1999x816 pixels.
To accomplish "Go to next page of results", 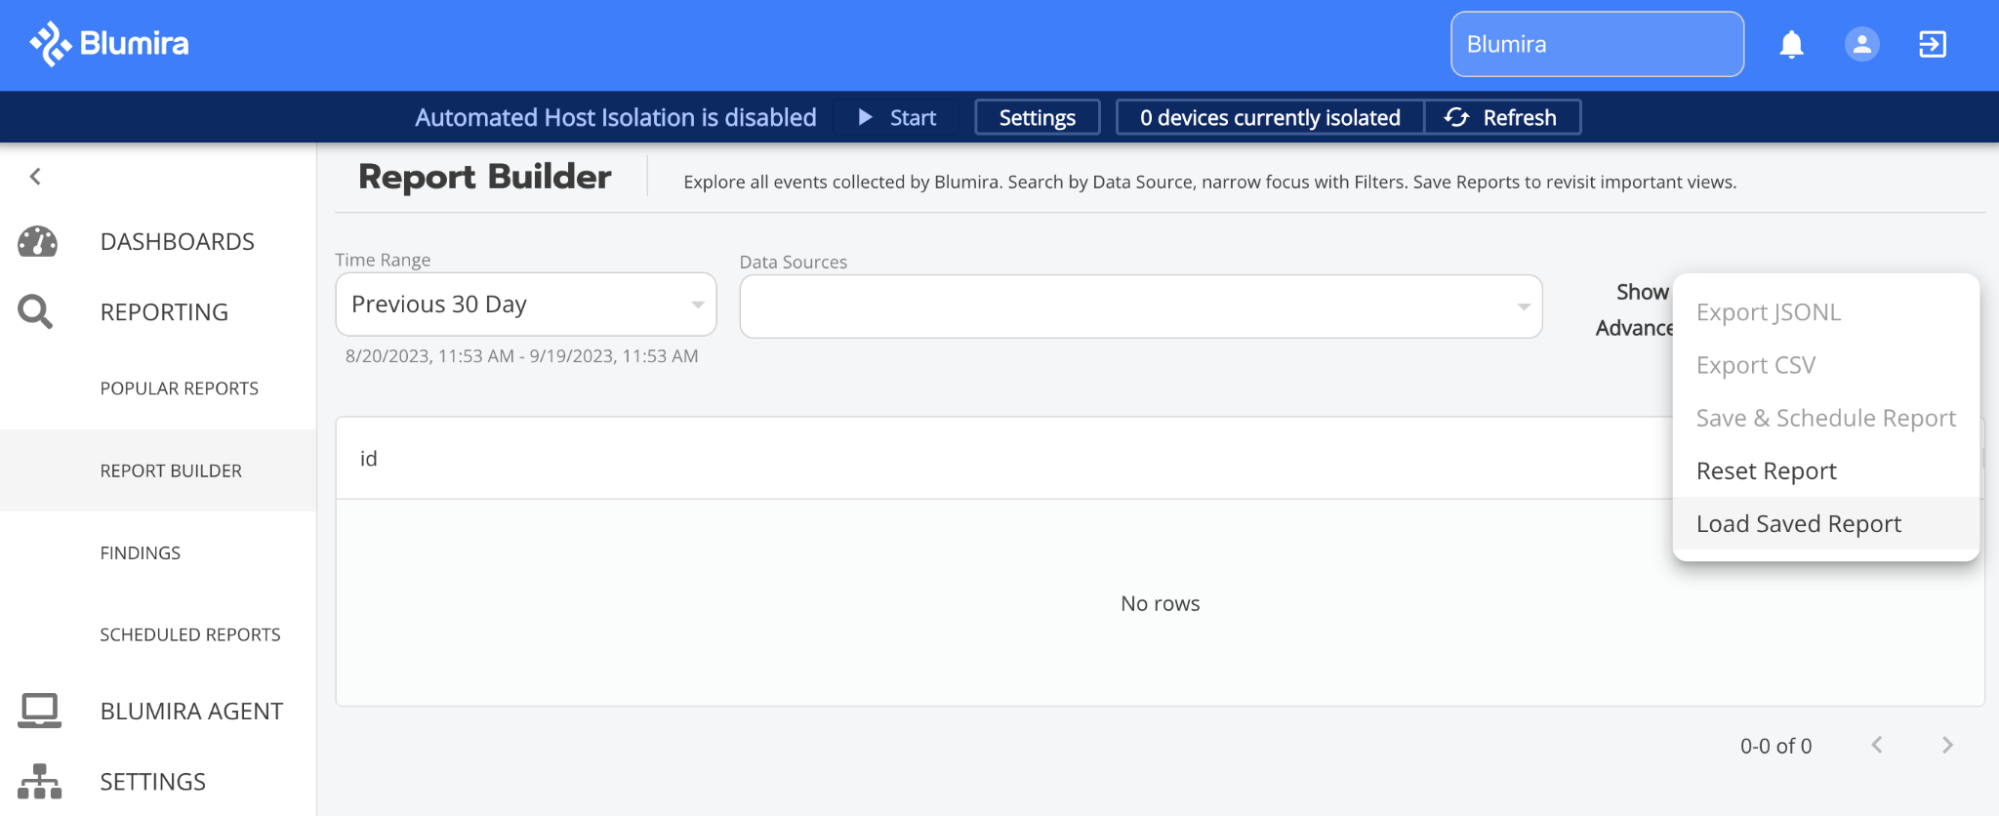I will (x=1947, y=745).
